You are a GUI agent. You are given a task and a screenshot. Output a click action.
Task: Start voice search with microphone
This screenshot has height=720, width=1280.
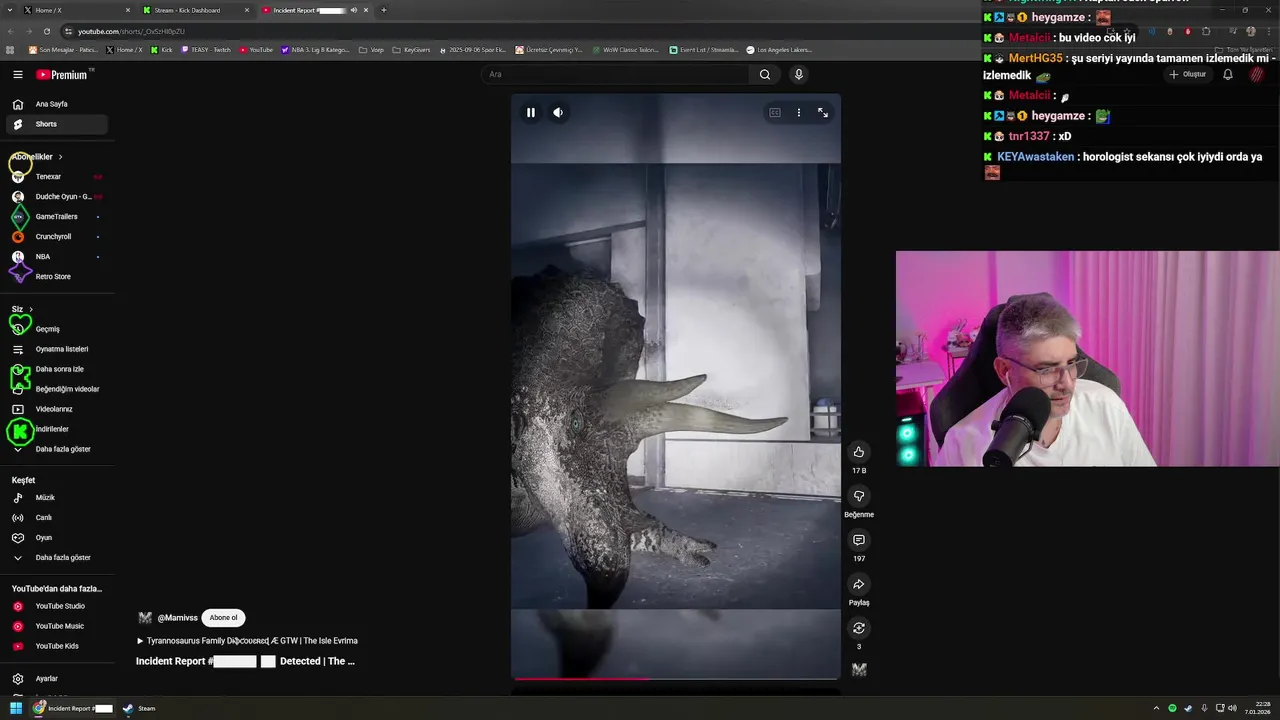point(798,74)
